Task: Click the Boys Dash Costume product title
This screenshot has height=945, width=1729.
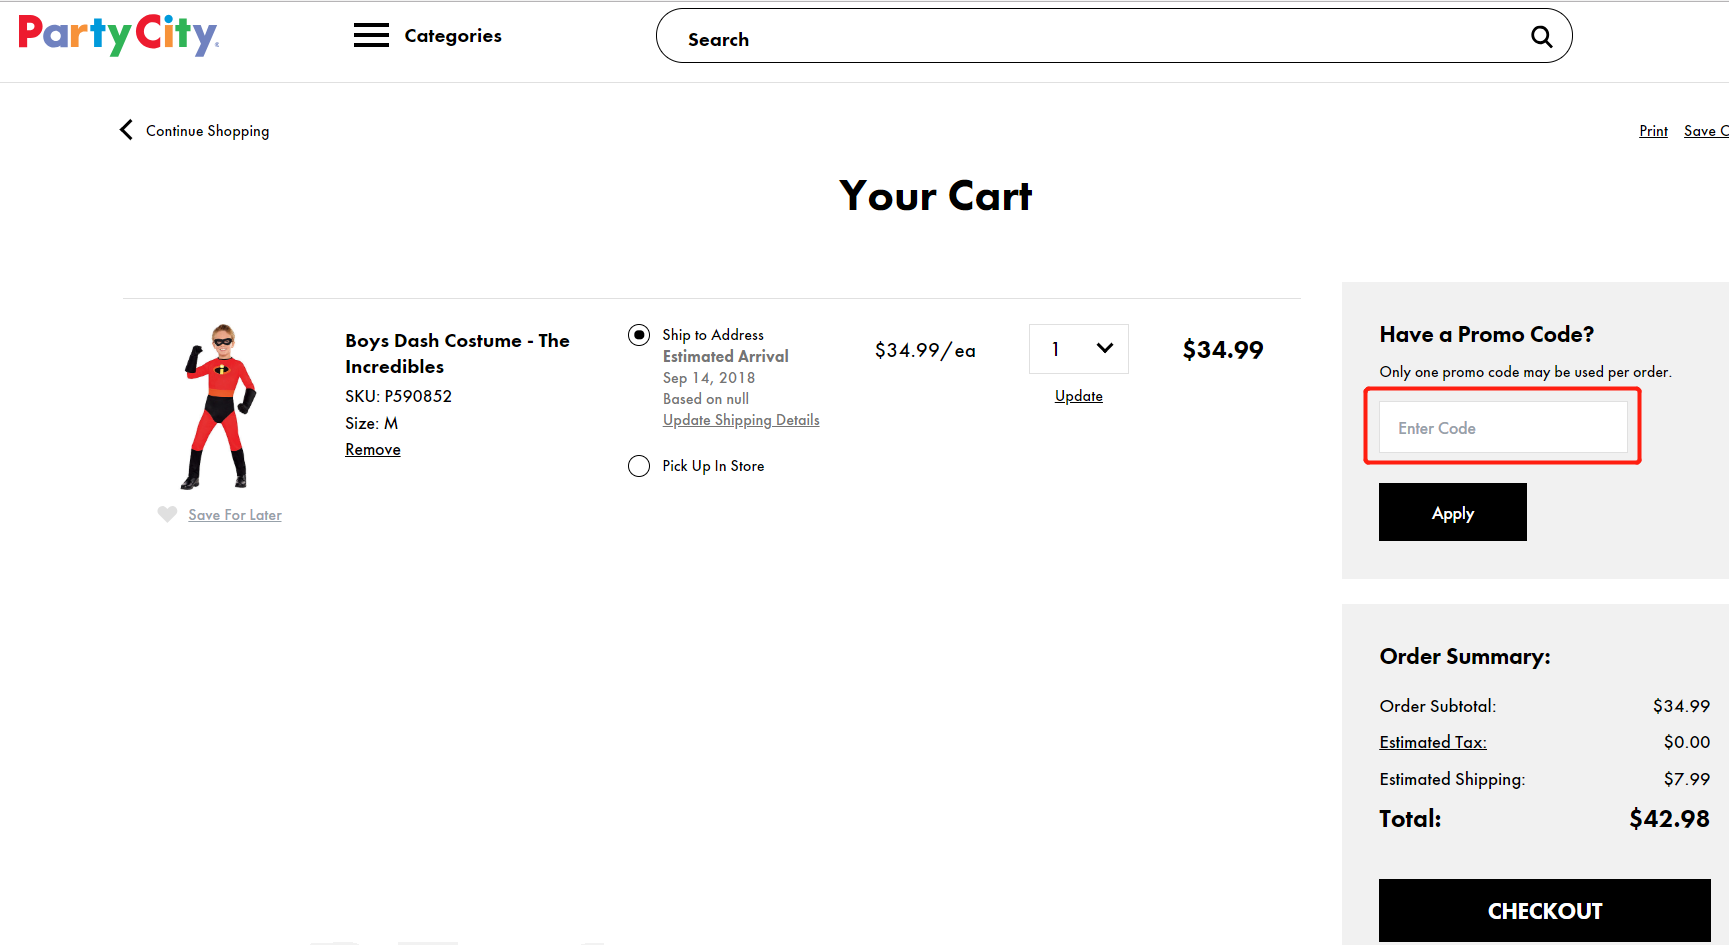Action: 457,353
